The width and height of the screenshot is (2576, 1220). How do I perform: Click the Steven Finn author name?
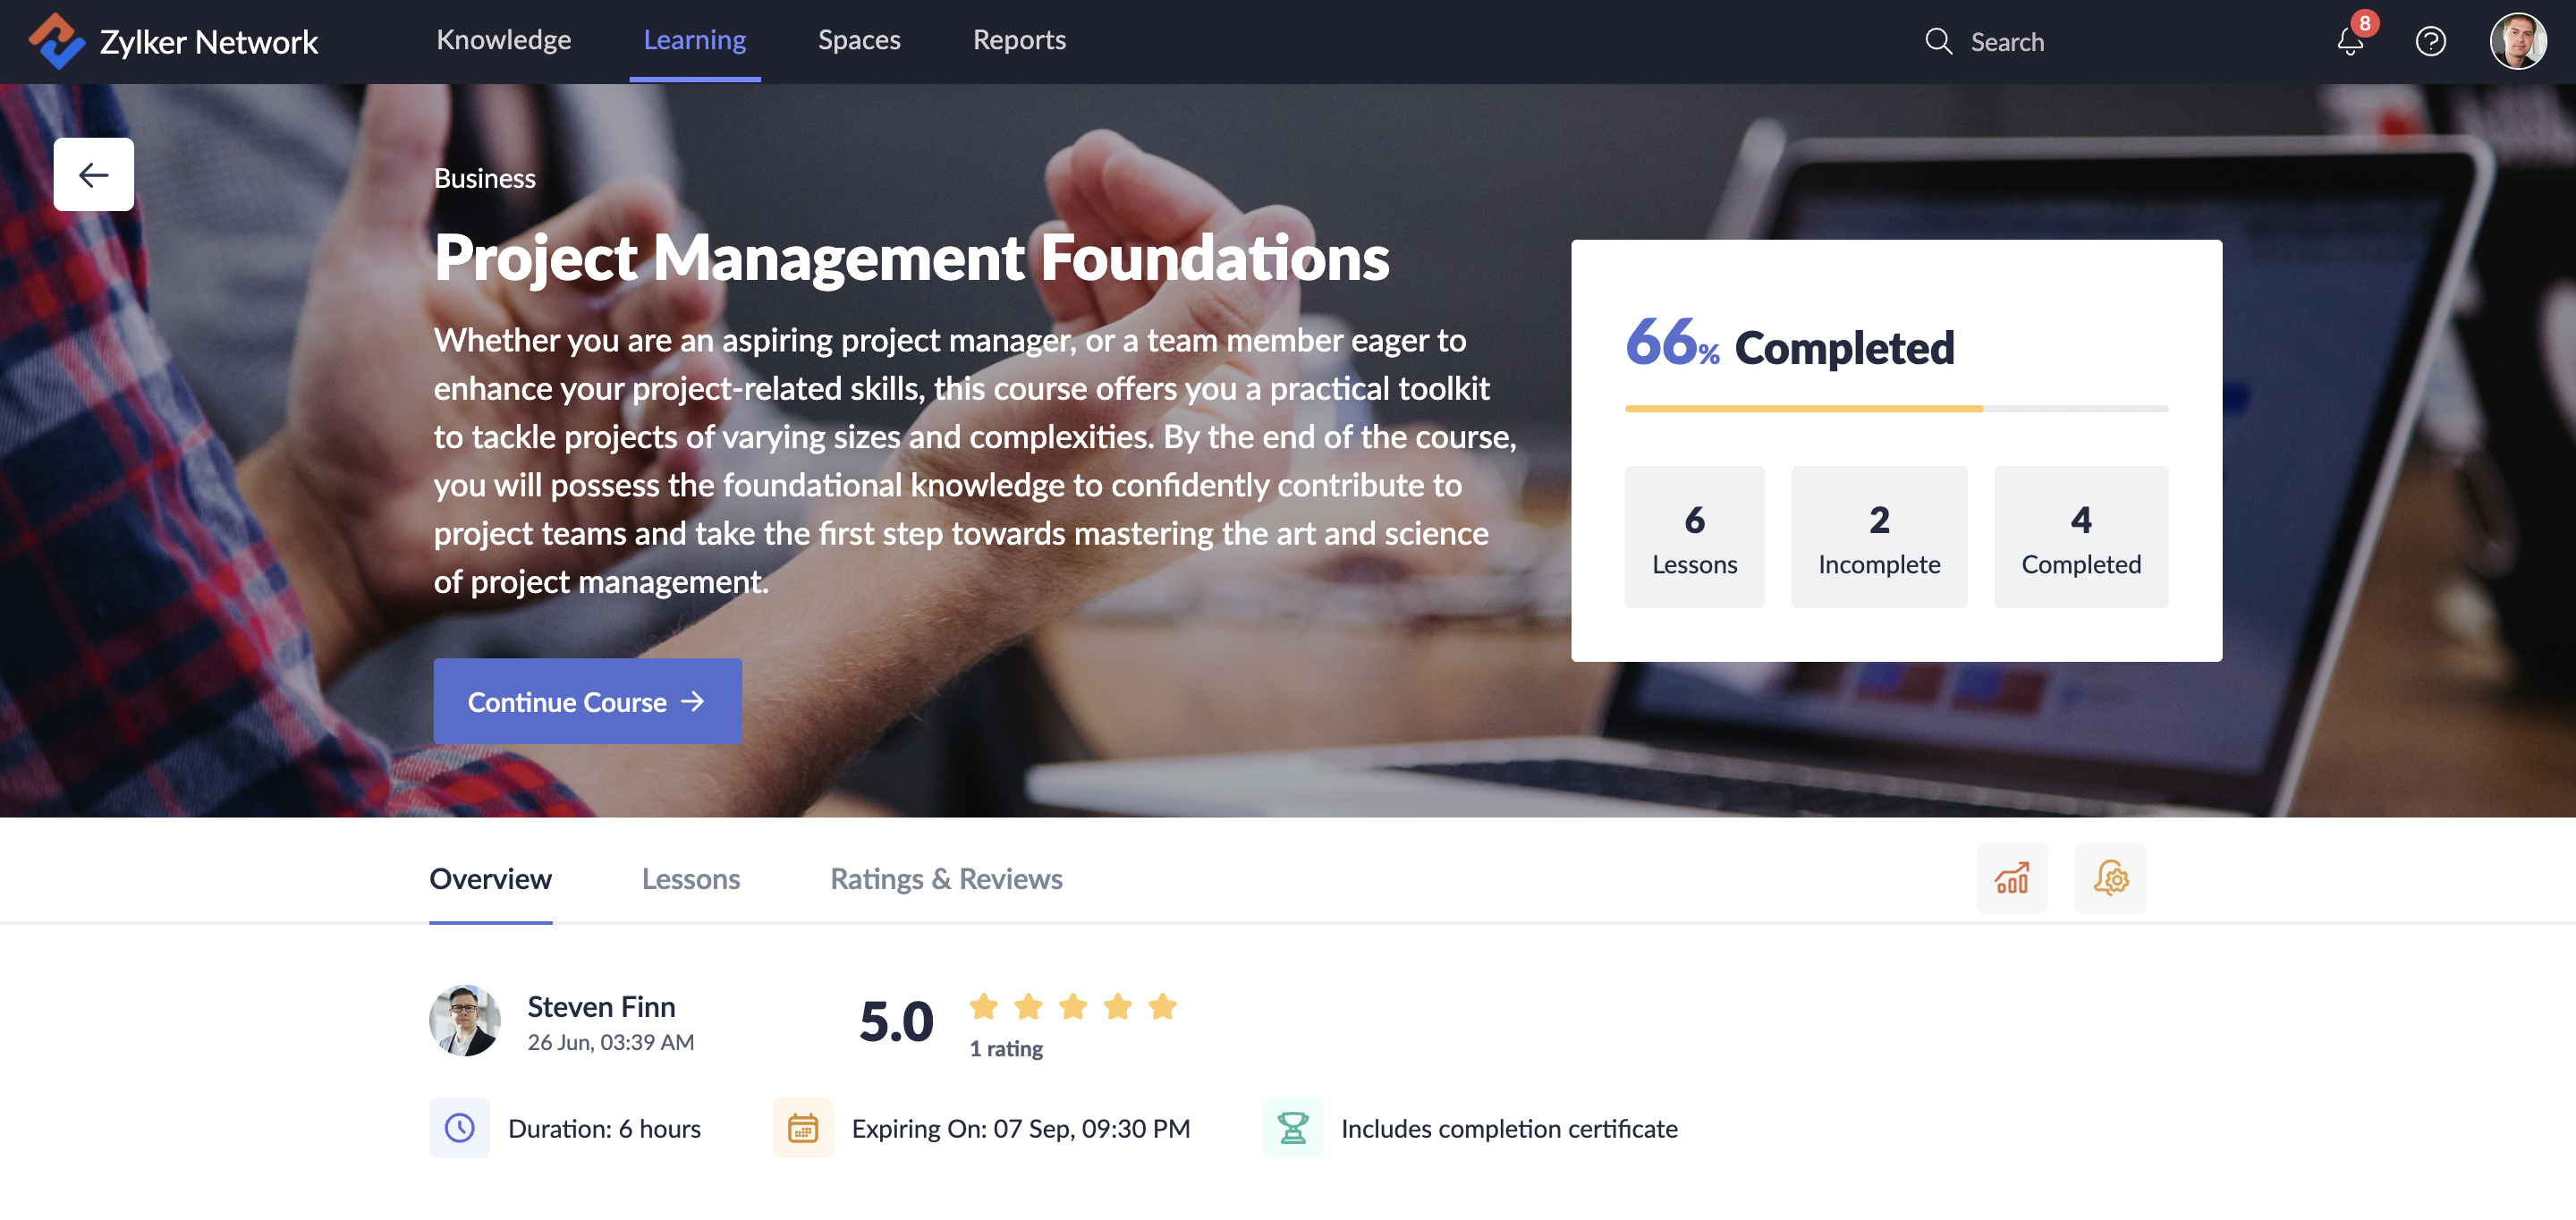pyautogui.click(x=601, y=1006)
